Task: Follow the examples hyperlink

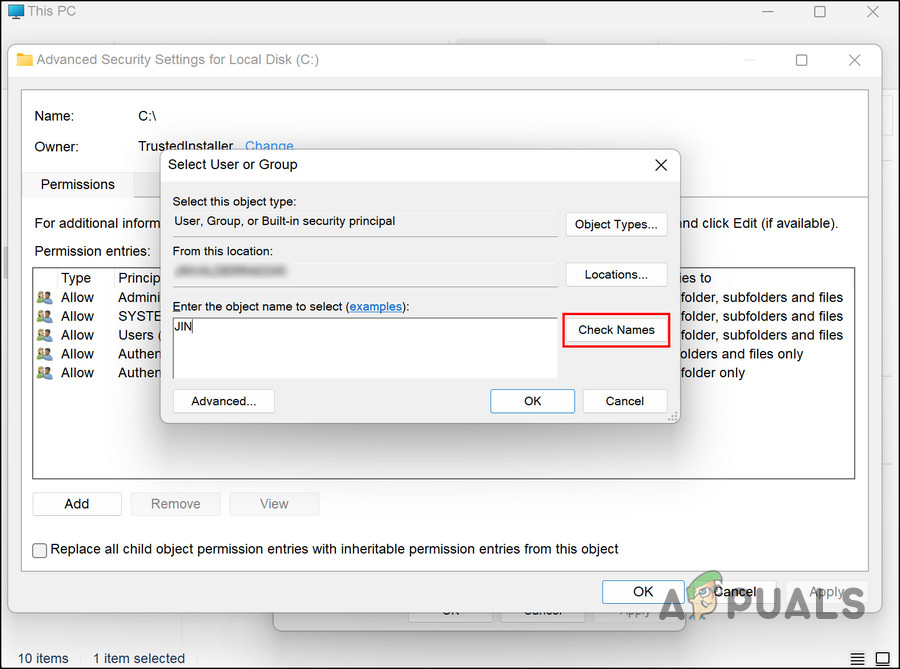Action: (x=375, y=307)
